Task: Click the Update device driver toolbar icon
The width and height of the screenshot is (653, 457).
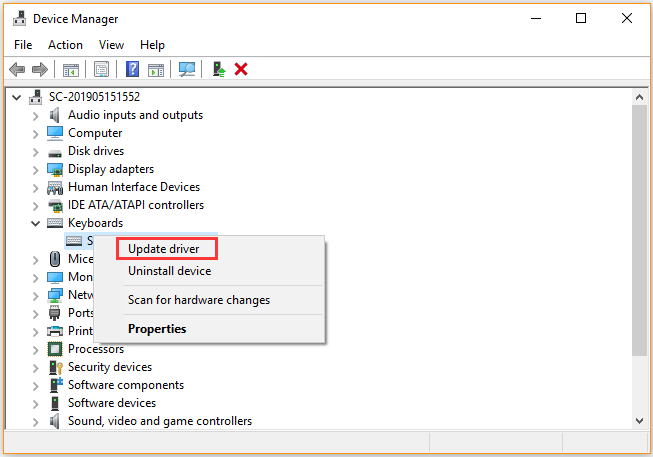Action: coord(218,69)
